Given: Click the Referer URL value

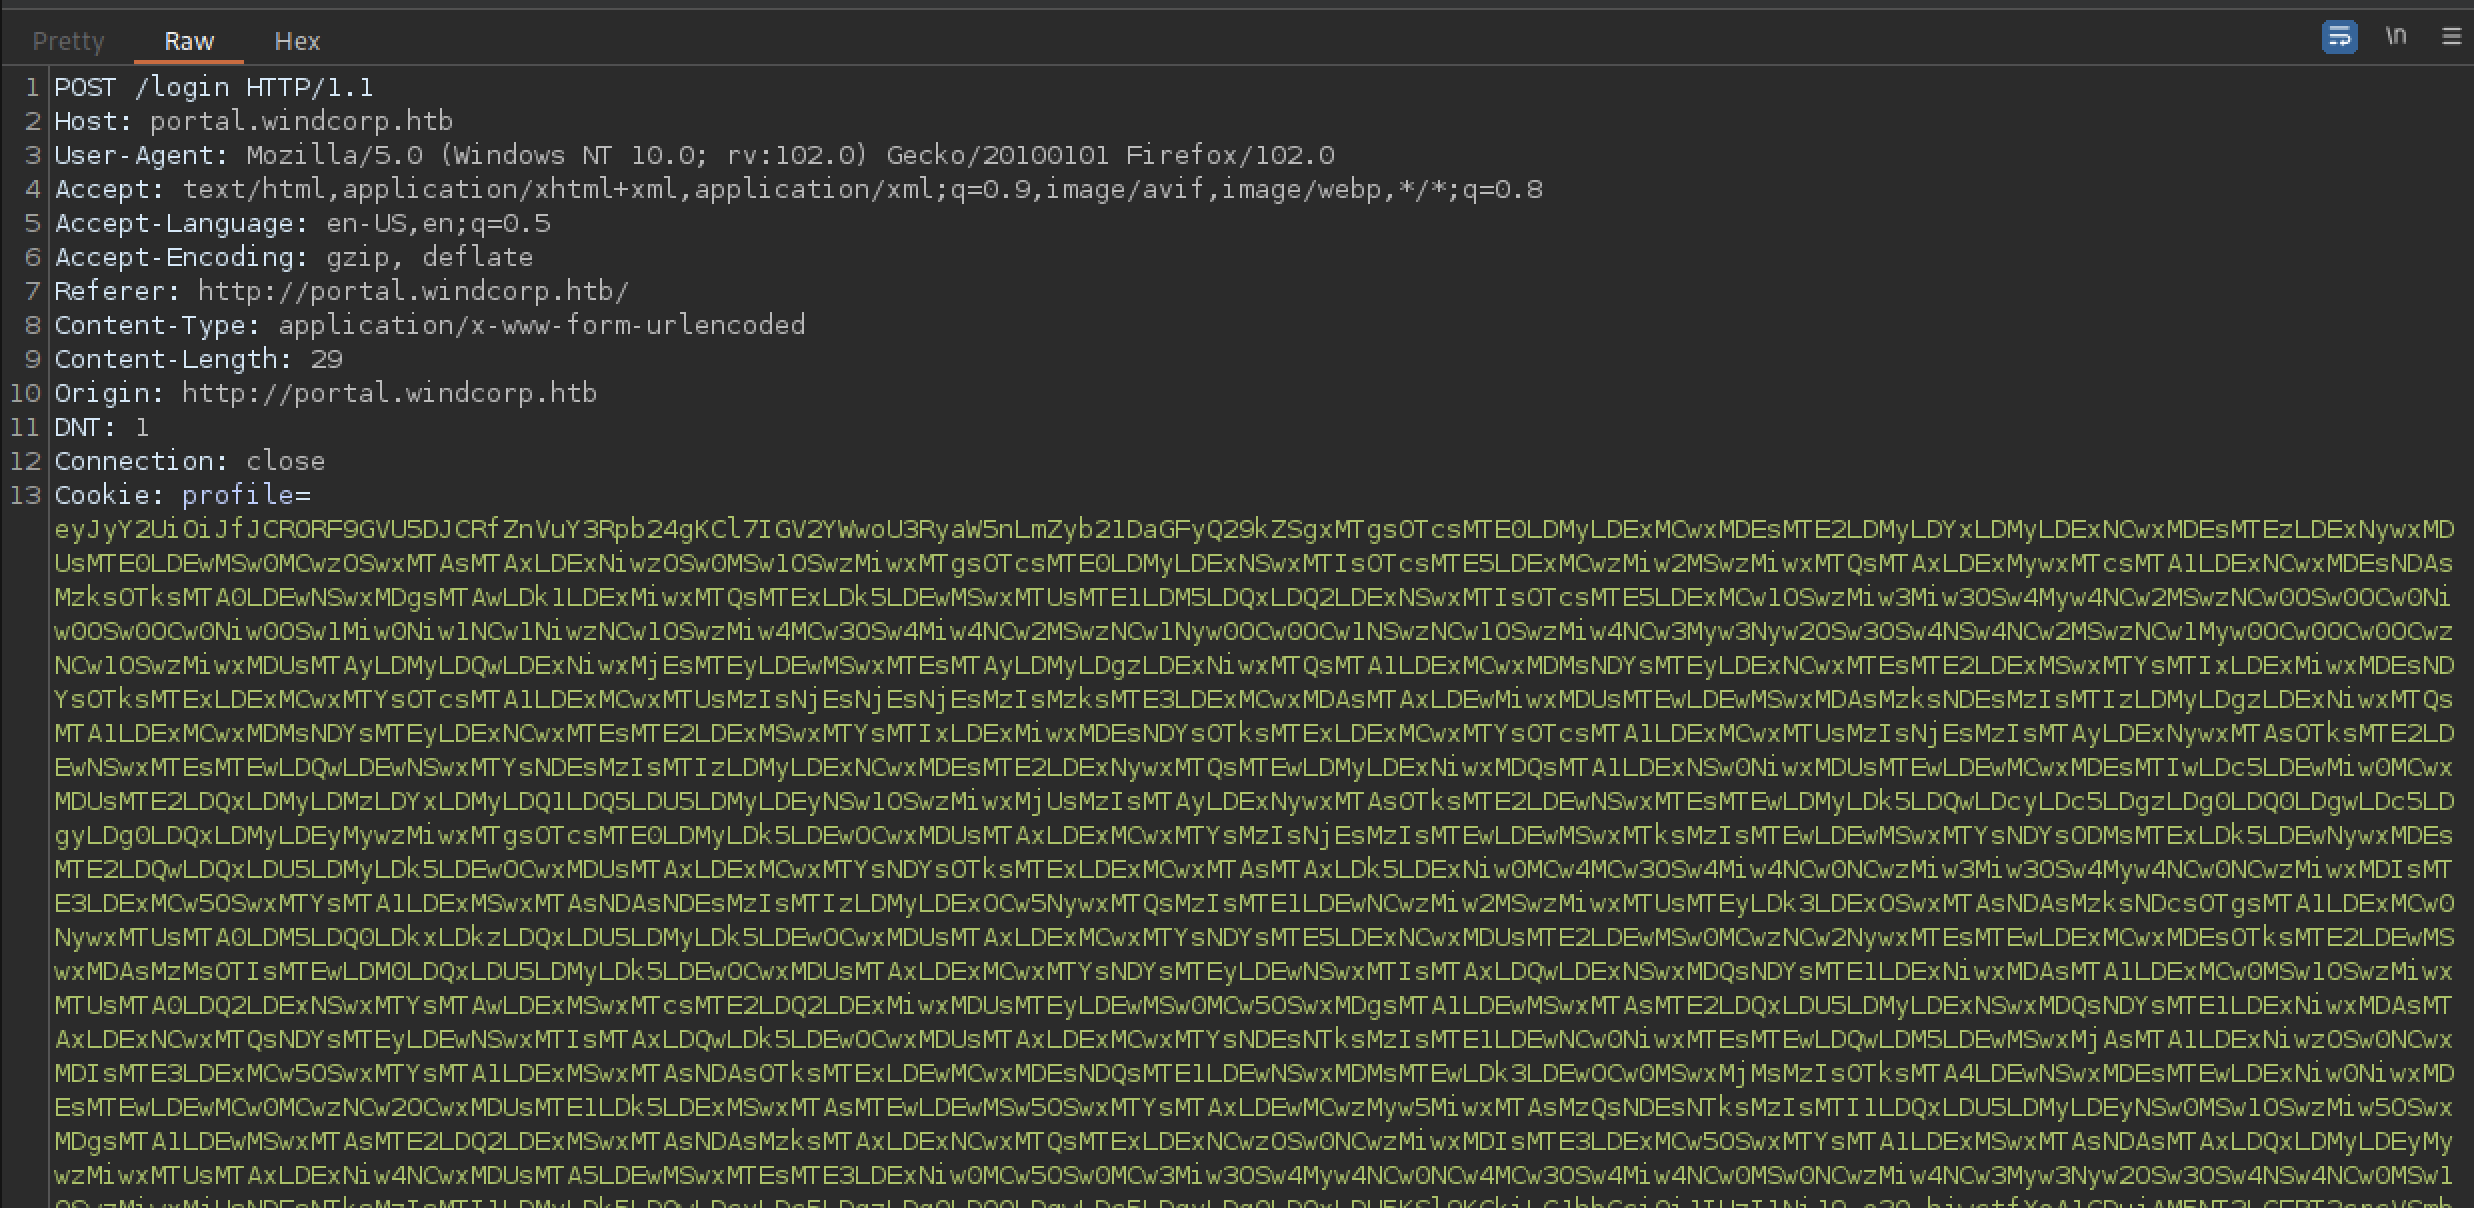Looking at the screenshot, I should [412, 292].
